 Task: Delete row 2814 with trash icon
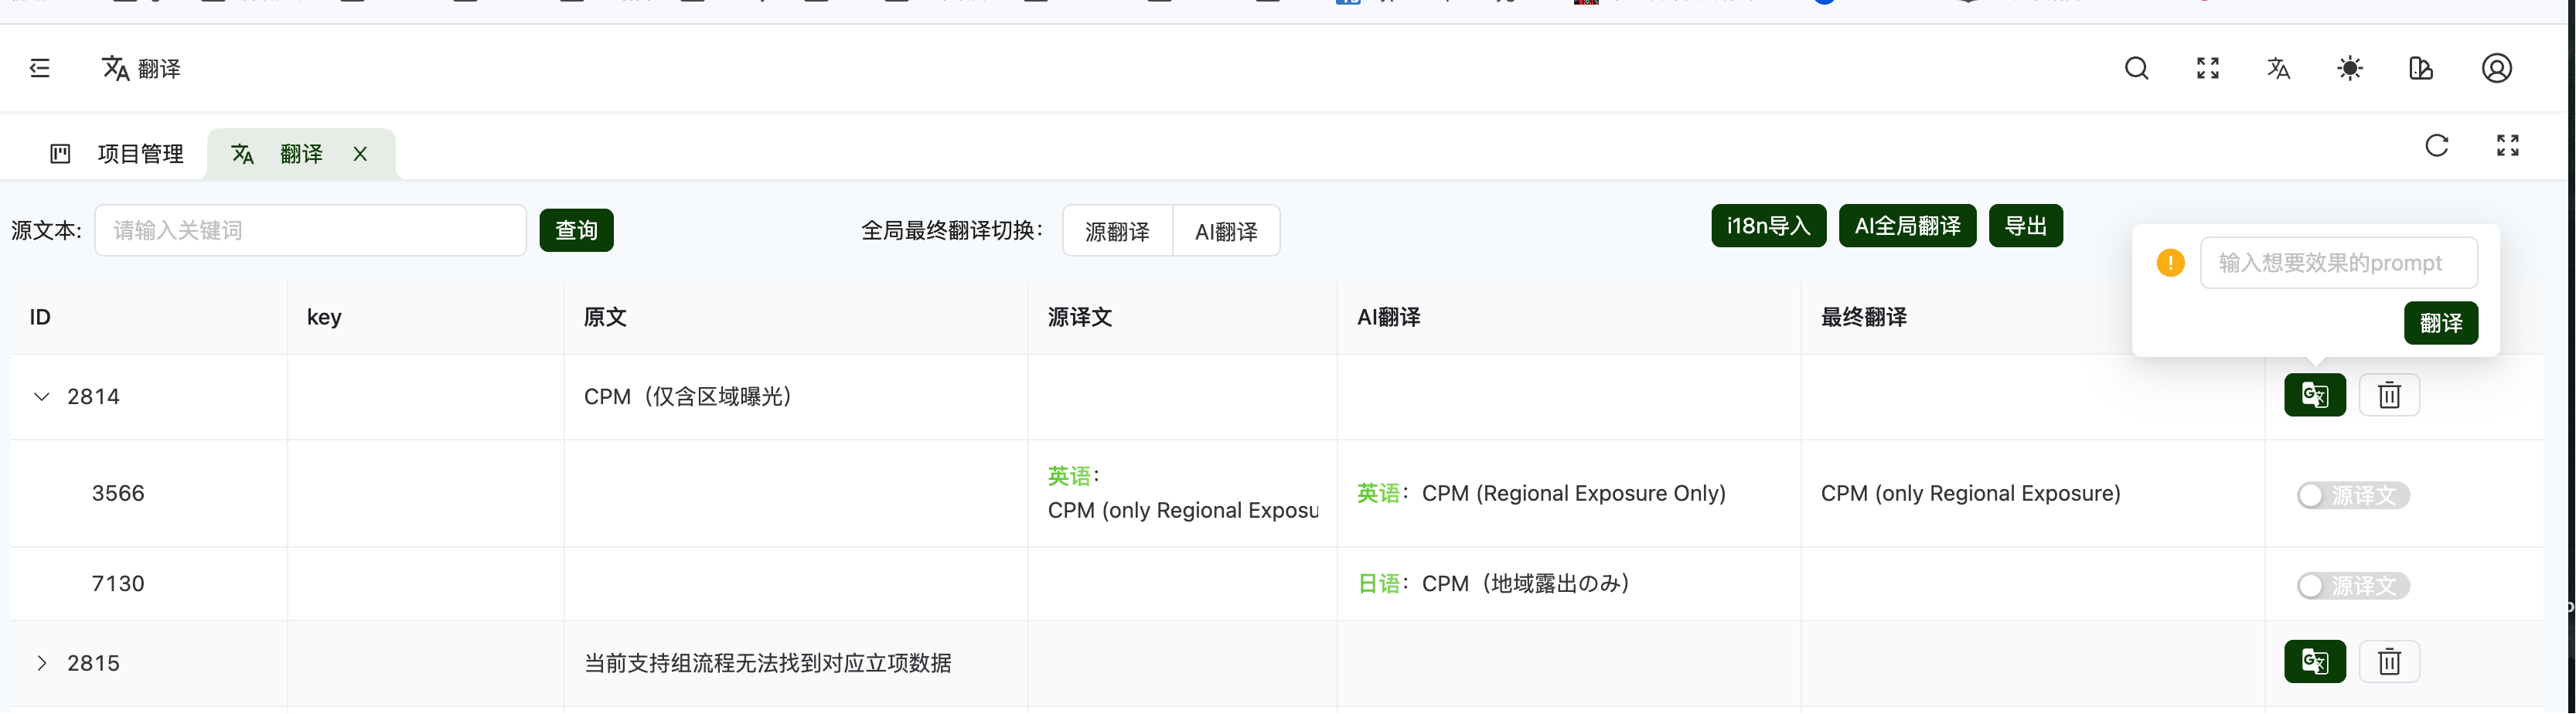[2388, 395]
